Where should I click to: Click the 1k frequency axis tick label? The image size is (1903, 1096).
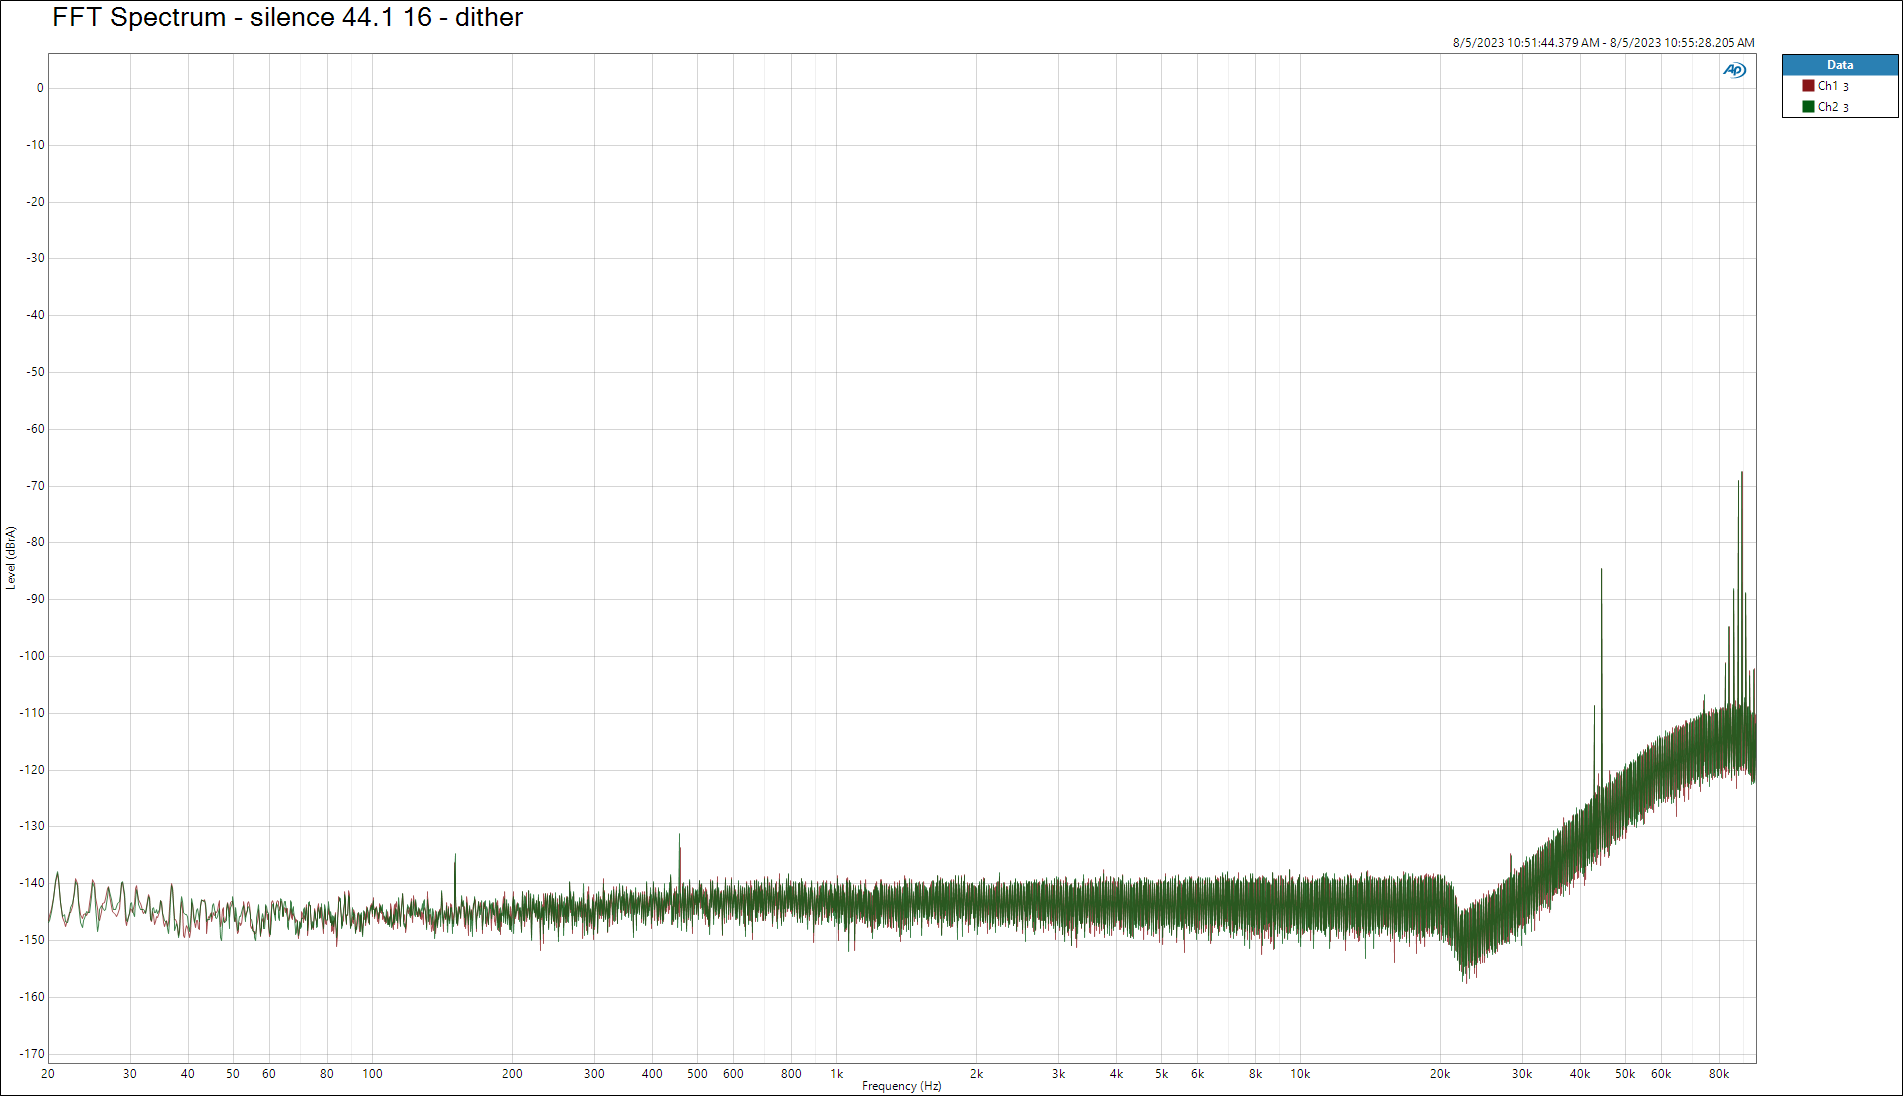point(837,1074)
